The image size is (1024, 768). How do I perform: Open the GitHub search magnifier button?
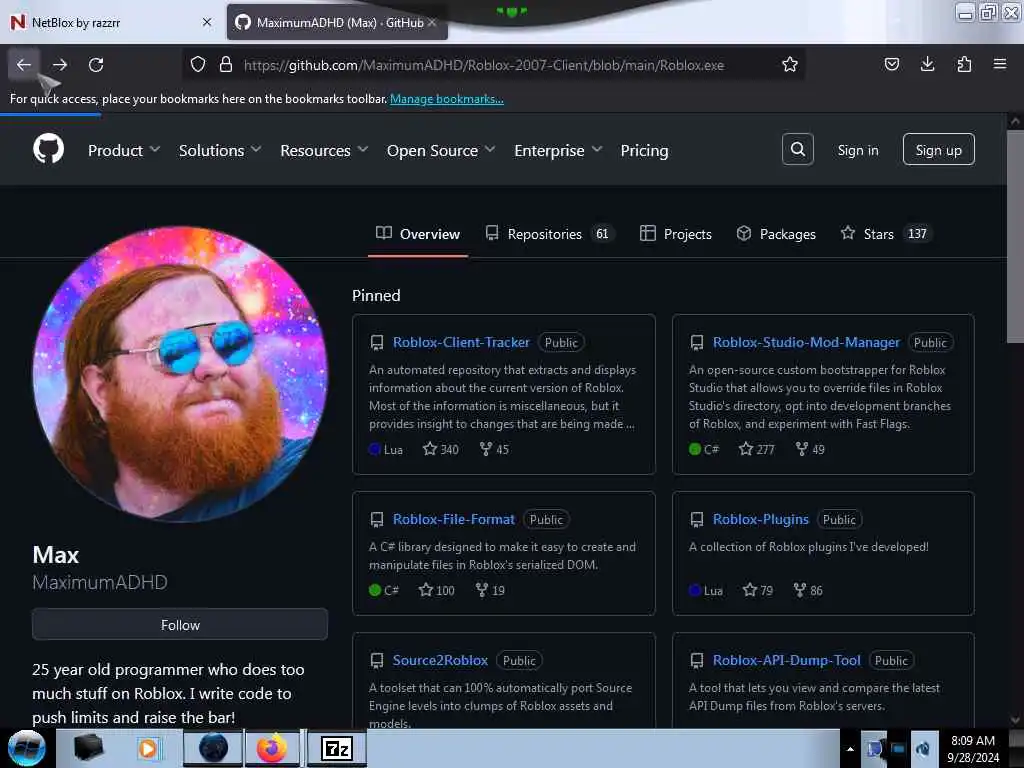click(x=797, y=150)
